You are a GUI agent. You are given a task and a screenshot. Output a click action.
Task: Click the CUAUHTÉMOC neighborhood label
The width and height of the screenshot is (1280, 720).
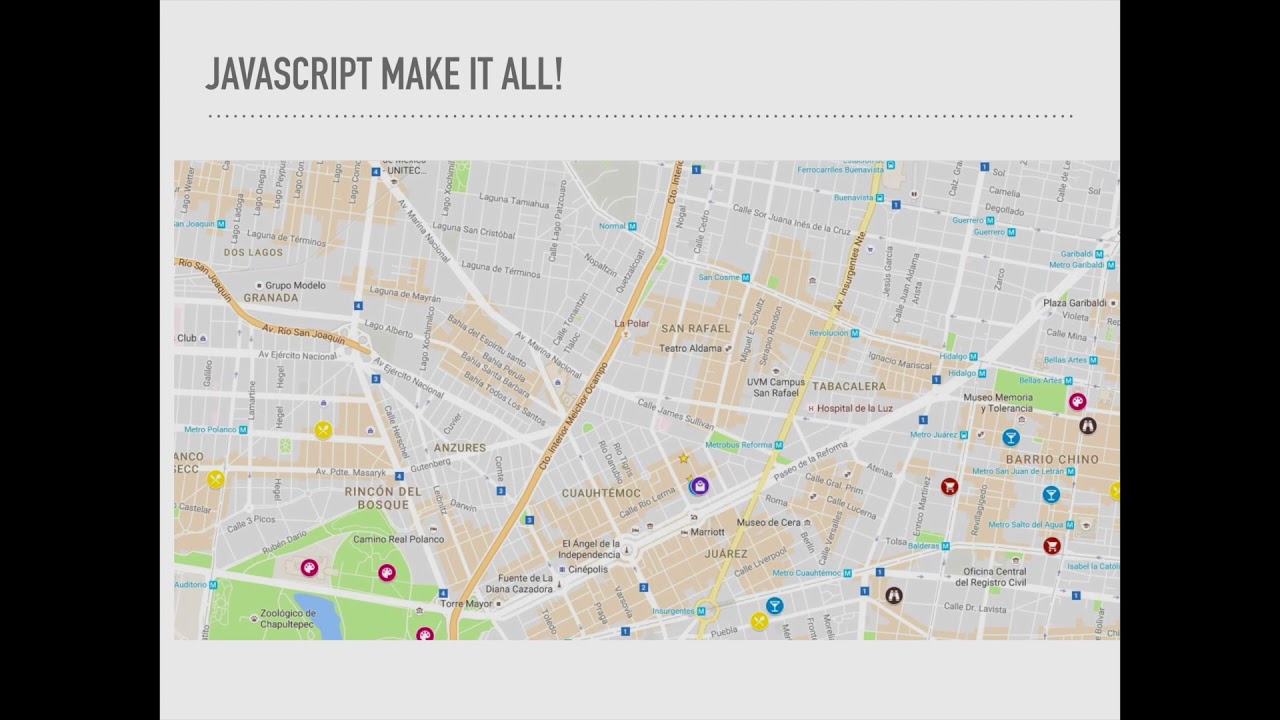[x=601, y=493]
